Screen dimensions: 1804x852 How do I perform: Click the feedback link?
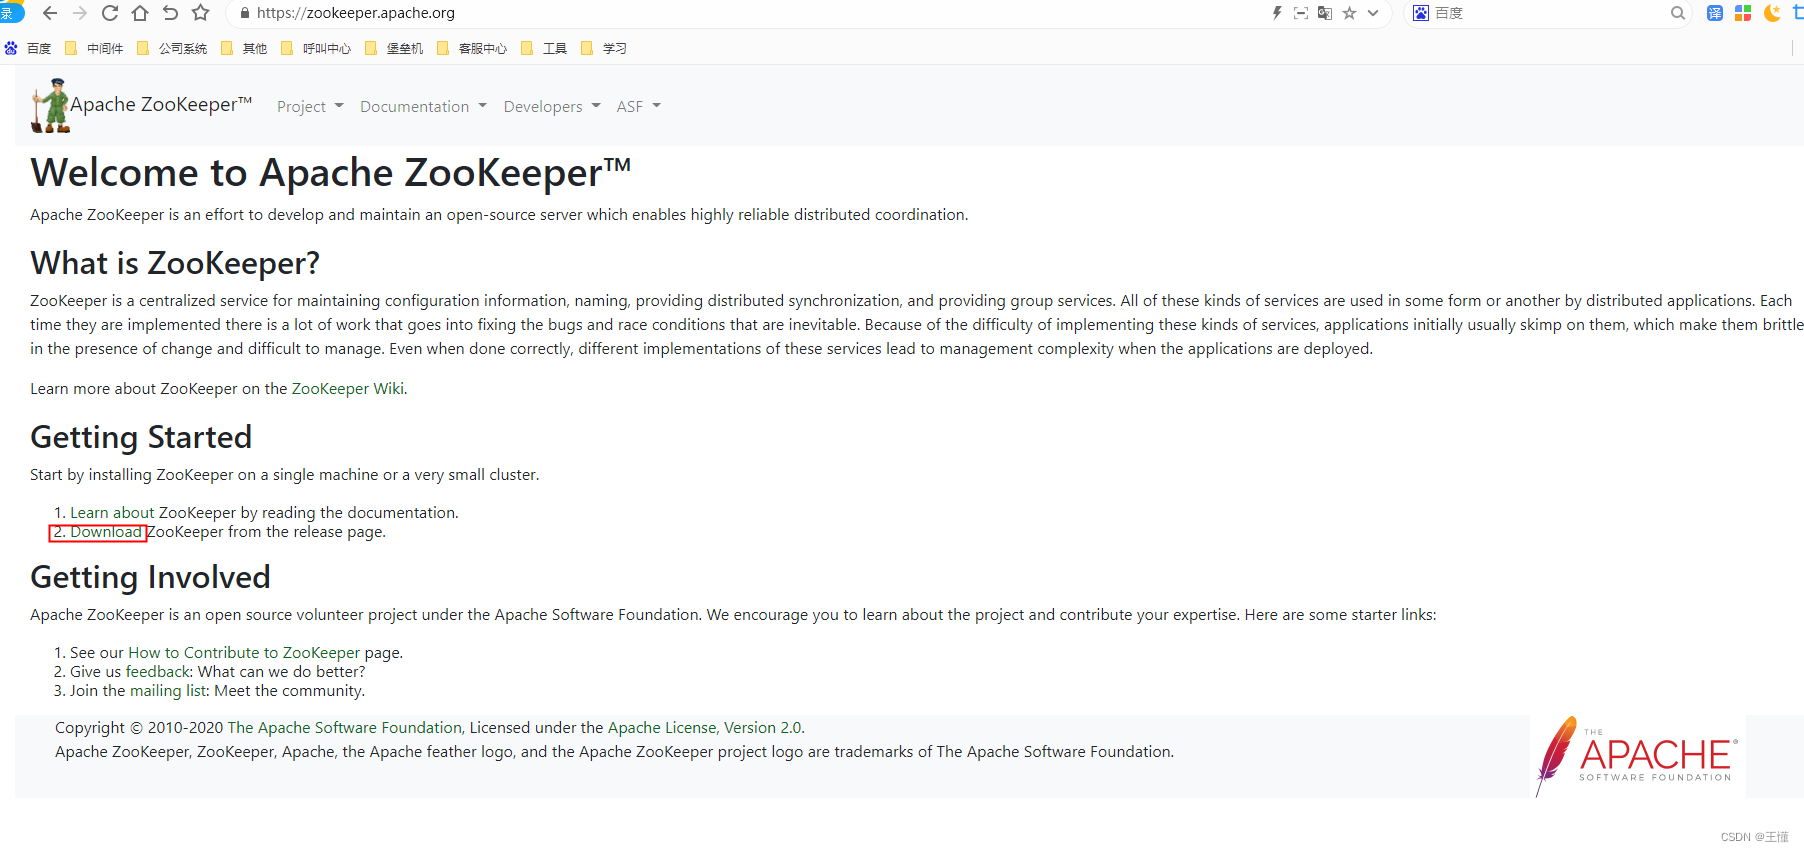(x=158, y=672)
